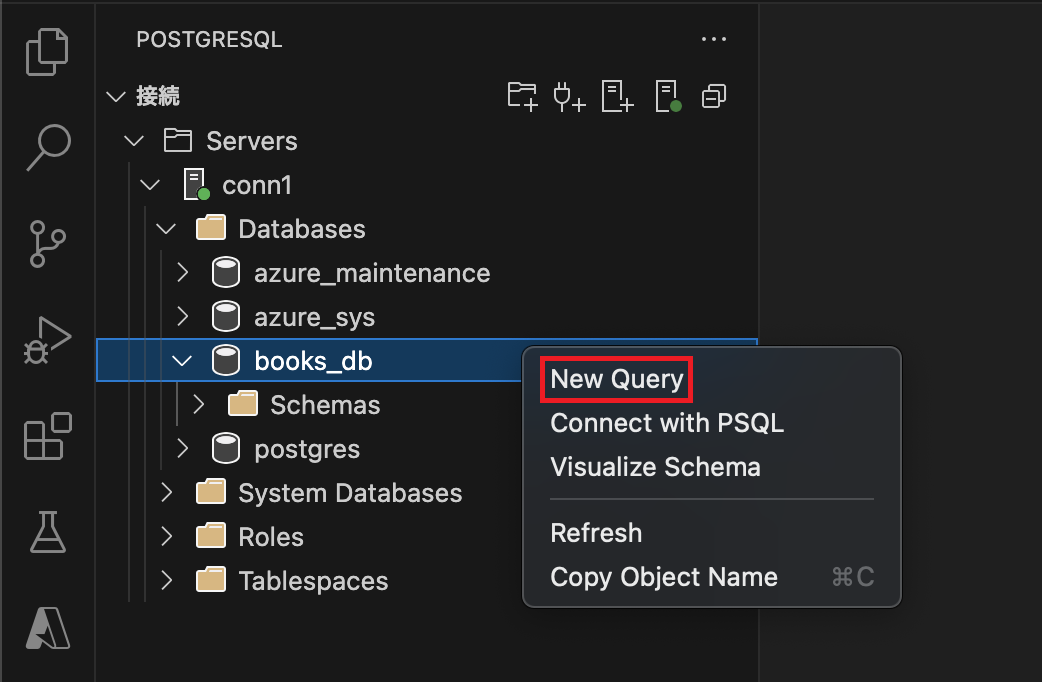The width and height of the screenshot is (1042, 682).
Task: Expand the azure_sys database
Action: coord(183,317)
